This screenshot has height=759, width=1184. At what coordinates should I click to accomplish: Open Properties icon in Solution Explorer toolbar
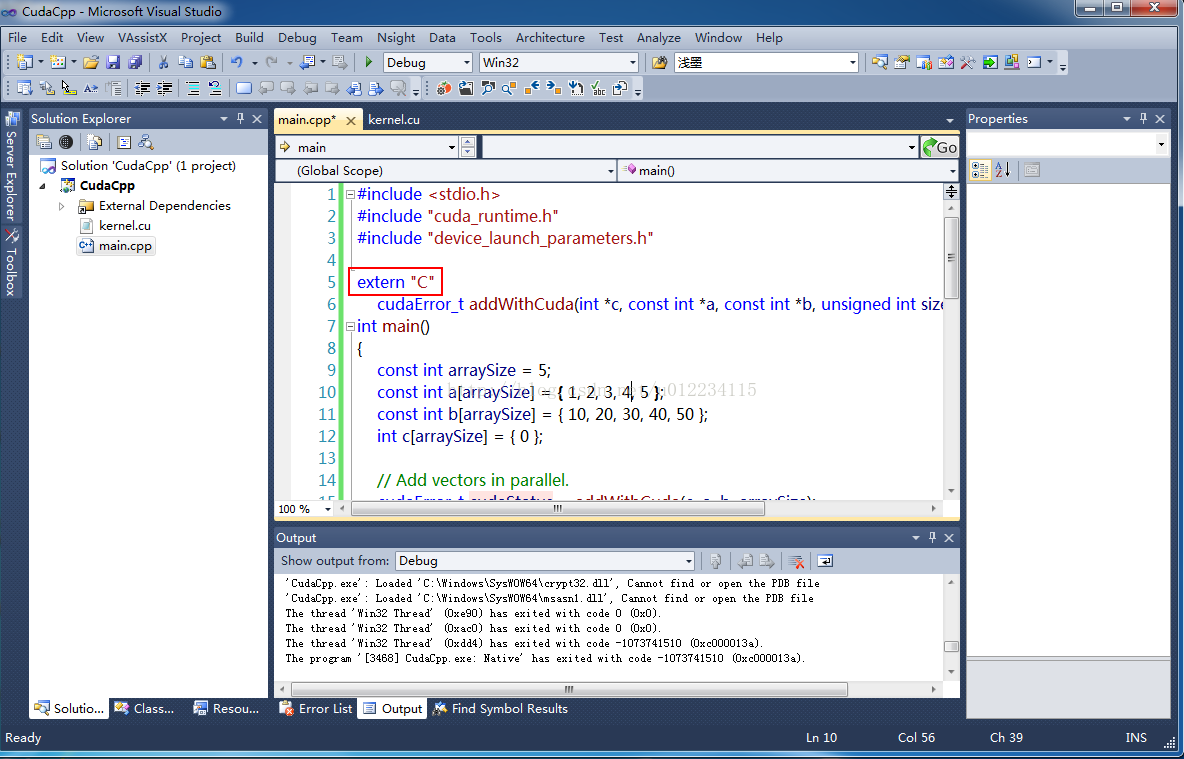(x=44, y=142)
